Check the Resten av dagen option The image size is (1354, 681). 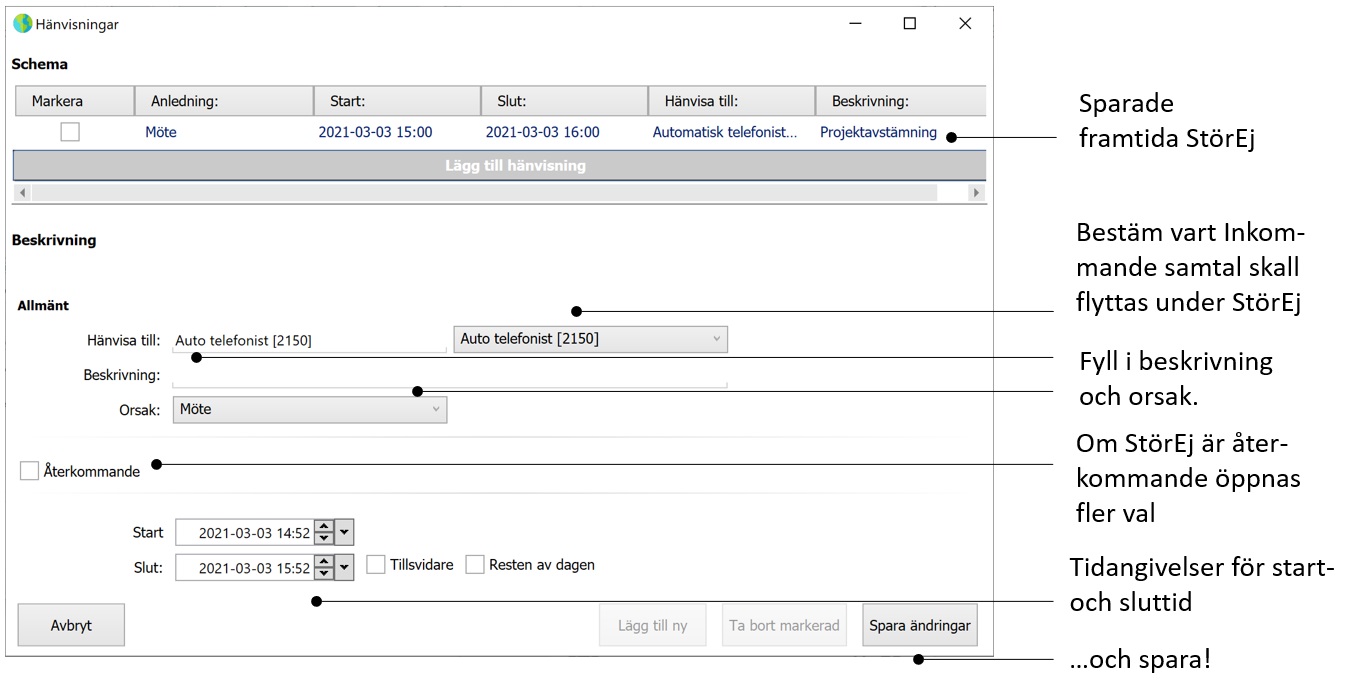click(475, 565)
